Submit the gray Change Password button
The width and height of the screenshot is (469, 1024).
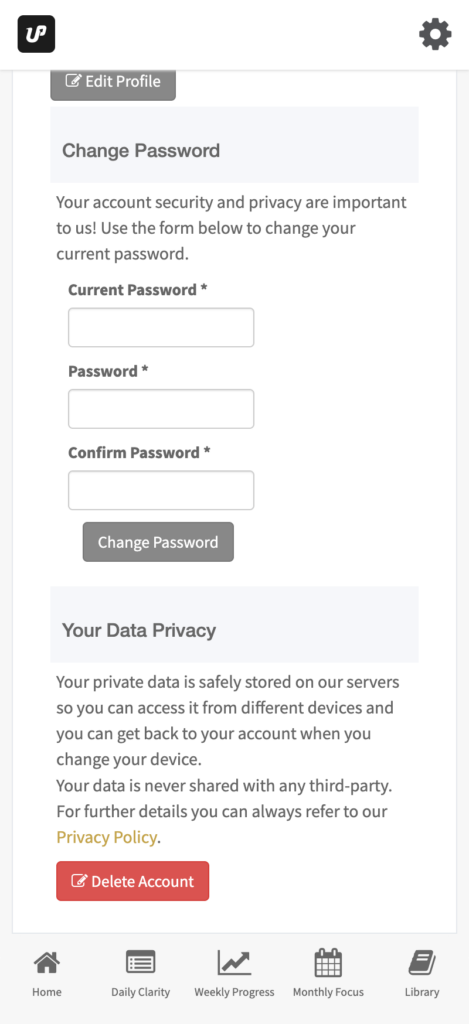click(158, 542)
